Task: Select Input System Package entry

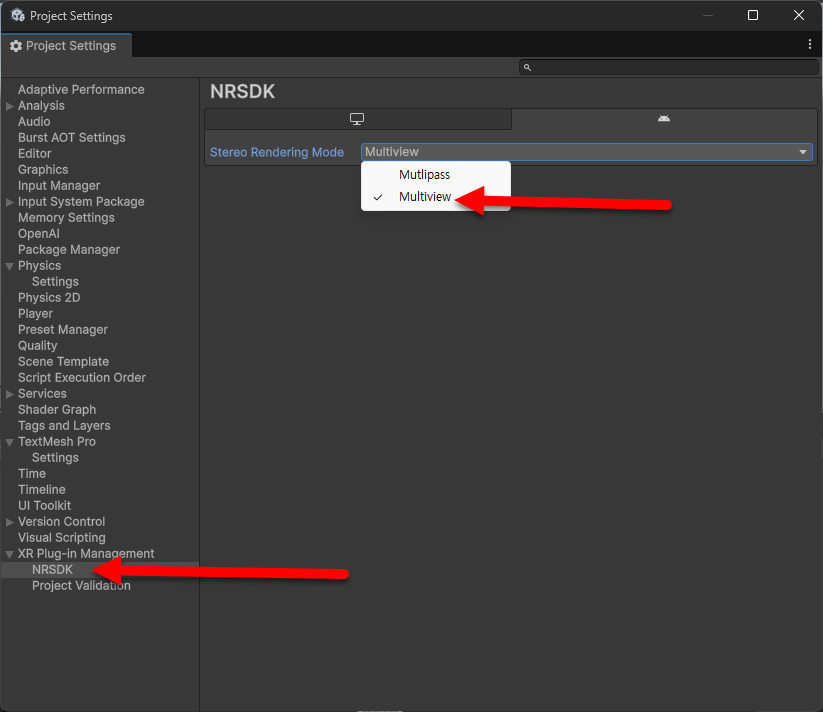Action: (81, 201)
